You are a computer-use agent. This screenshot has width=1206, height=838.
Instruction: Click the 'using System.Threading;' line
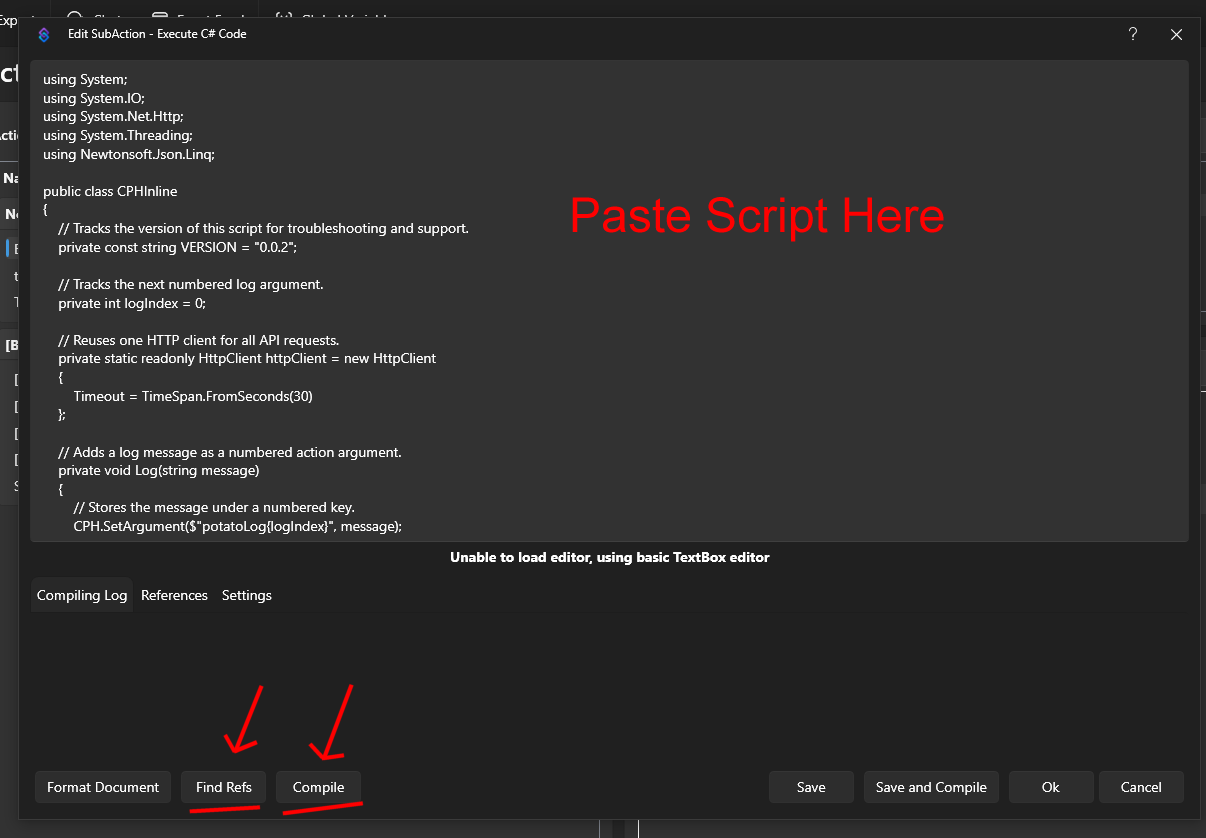tap(118, 135)
